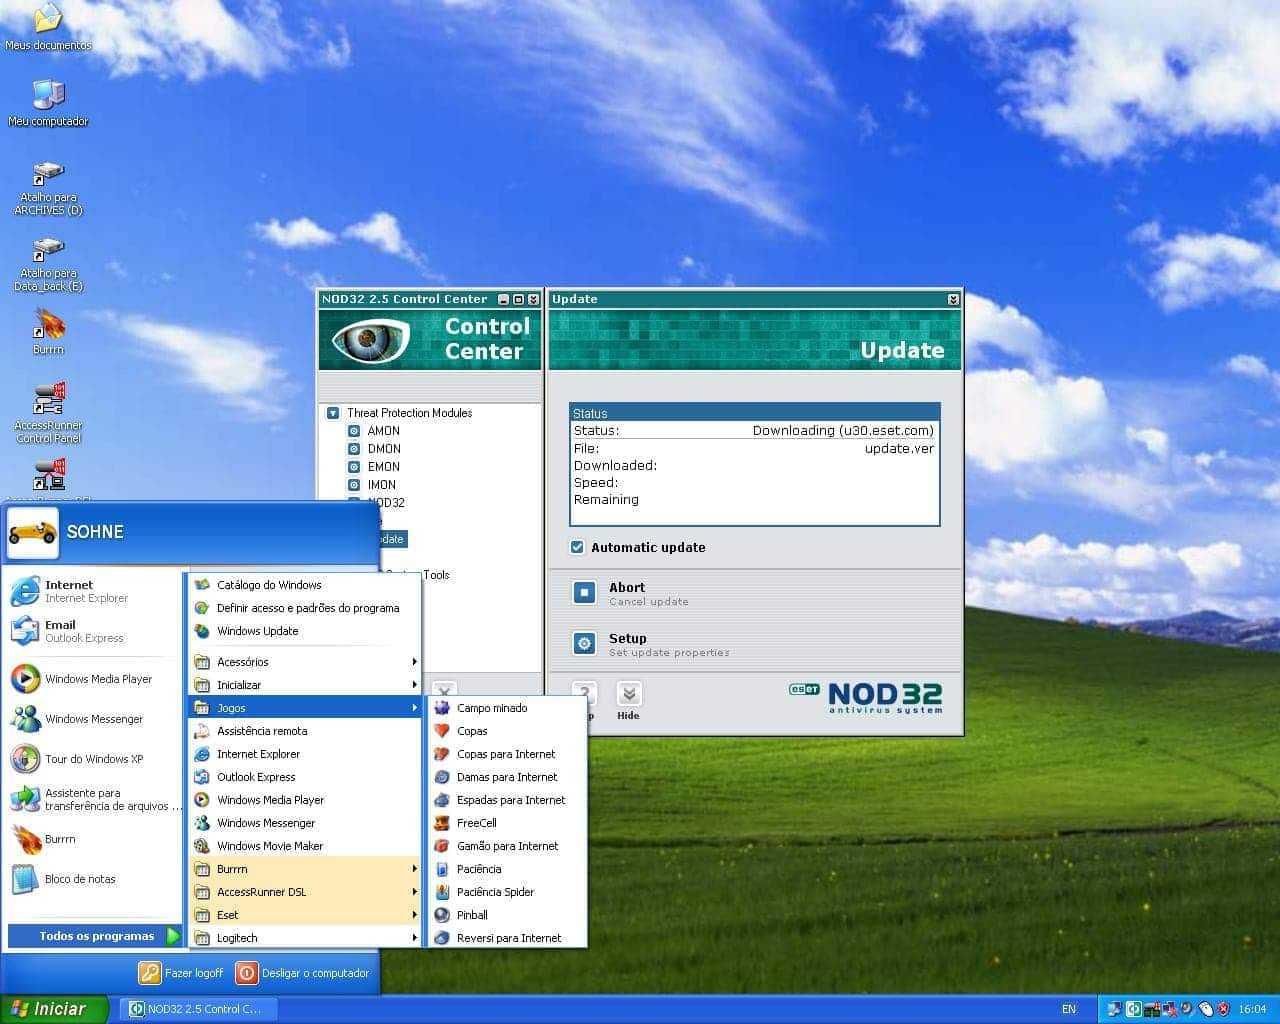This screenshot has width=1280, height=1024.
Task: Expand Eset program folder
Action: click(x=305, y=915)
